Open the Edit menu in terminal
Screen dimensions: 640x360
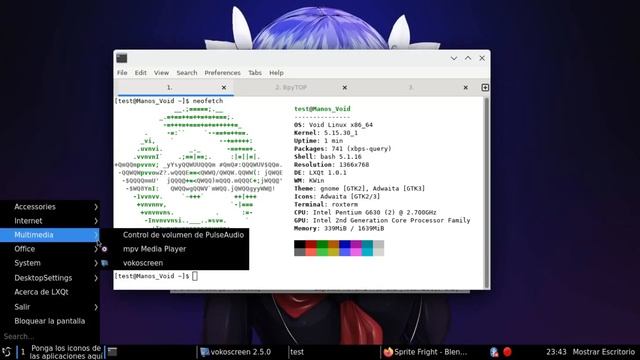point(140,73)
